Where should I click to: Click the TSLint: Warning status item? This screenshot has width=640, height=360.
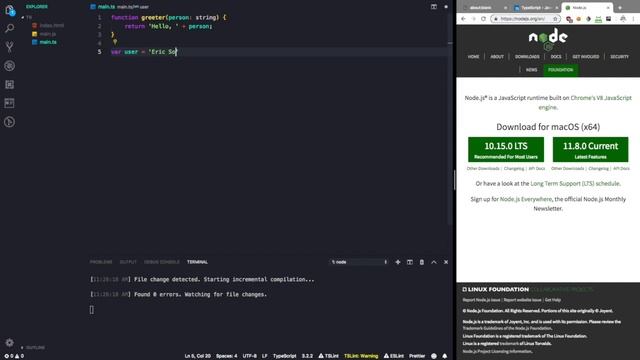tap(361, 356)
